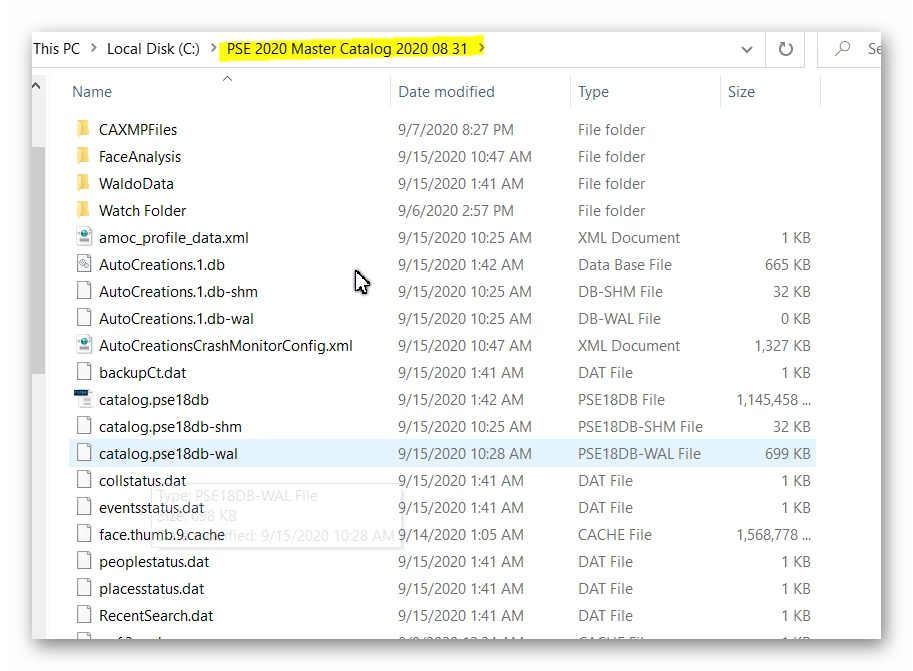Image resolution: width=913 pixels, height=671 pixels.
Task: Click the collstatus.dat file icon
Action: pos(84,479)
